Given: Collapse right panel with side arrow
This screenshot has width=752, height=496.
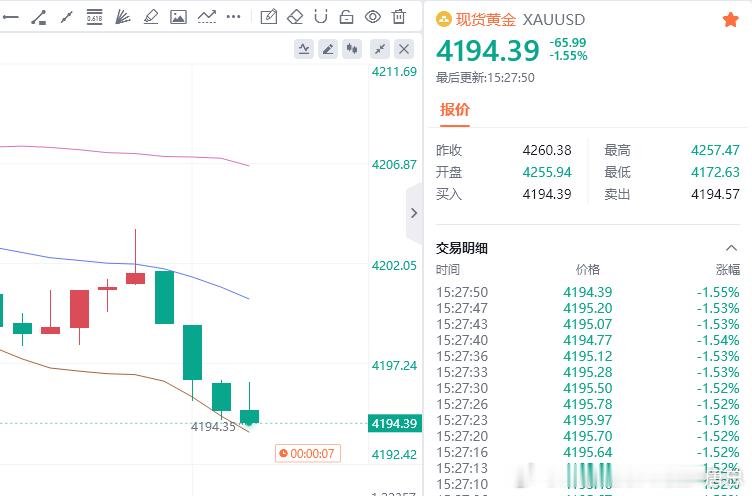Looking at the screenshot, I should click(x=414, y=213).
